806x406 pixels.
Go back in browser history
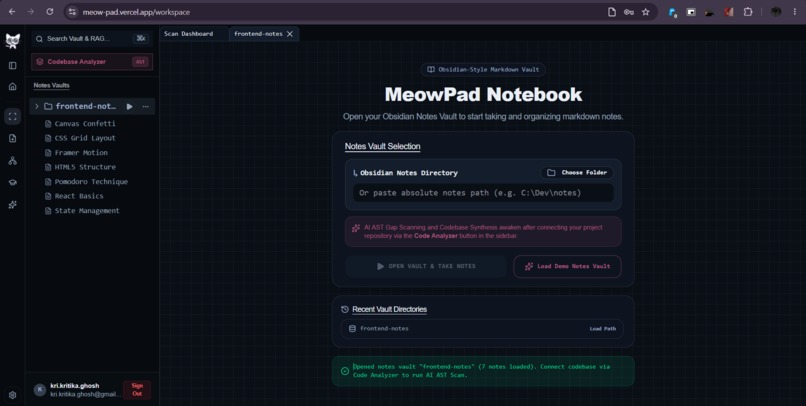pyautogui.click(x=12, y=12)
